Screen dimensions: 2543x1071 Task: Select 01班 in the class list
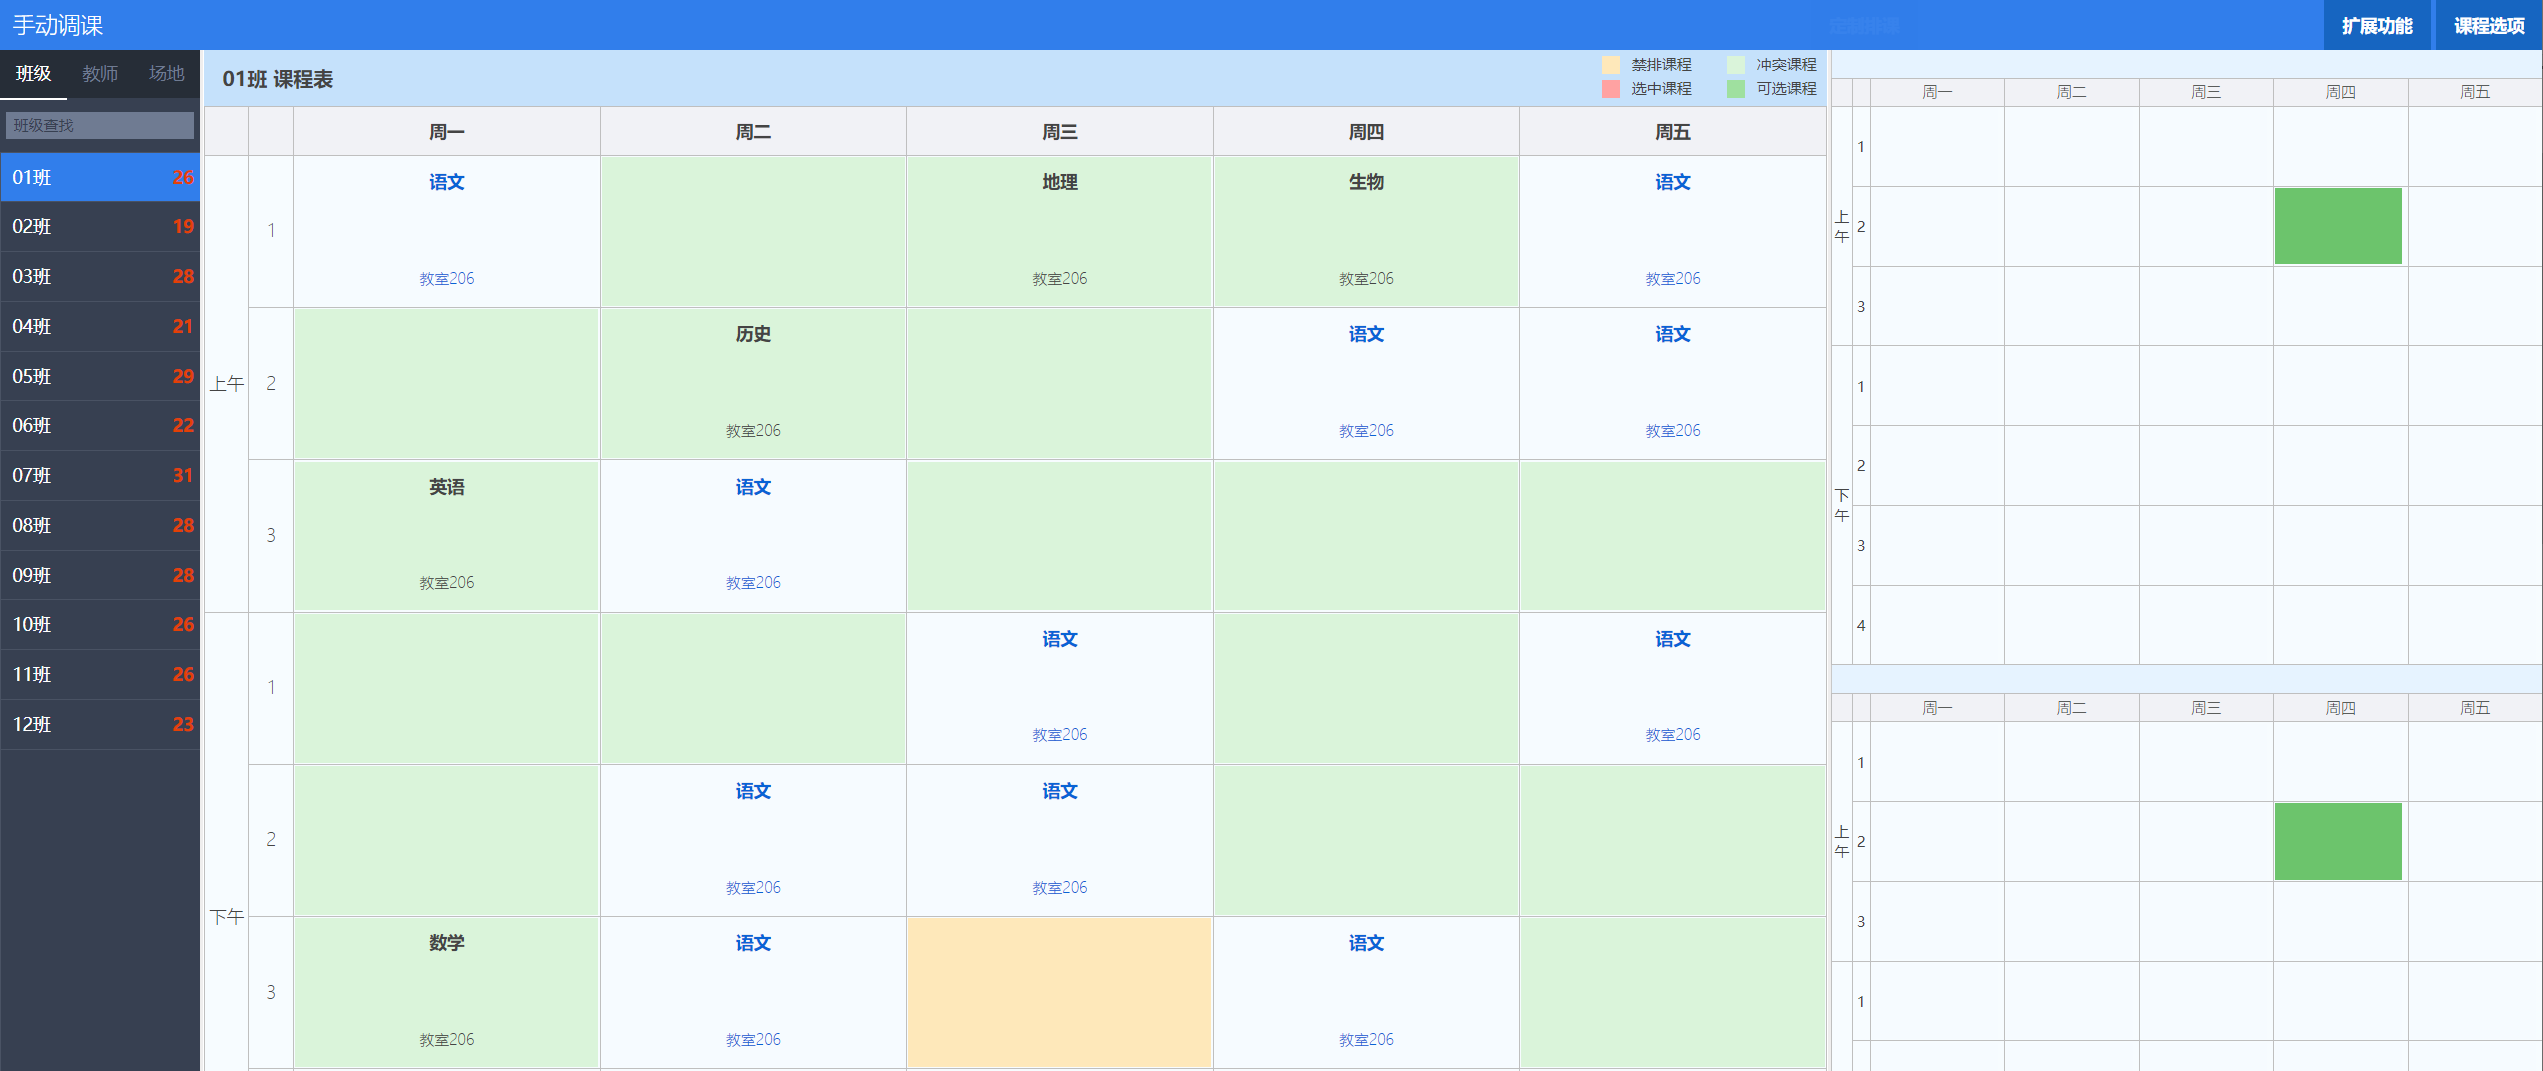100,177
